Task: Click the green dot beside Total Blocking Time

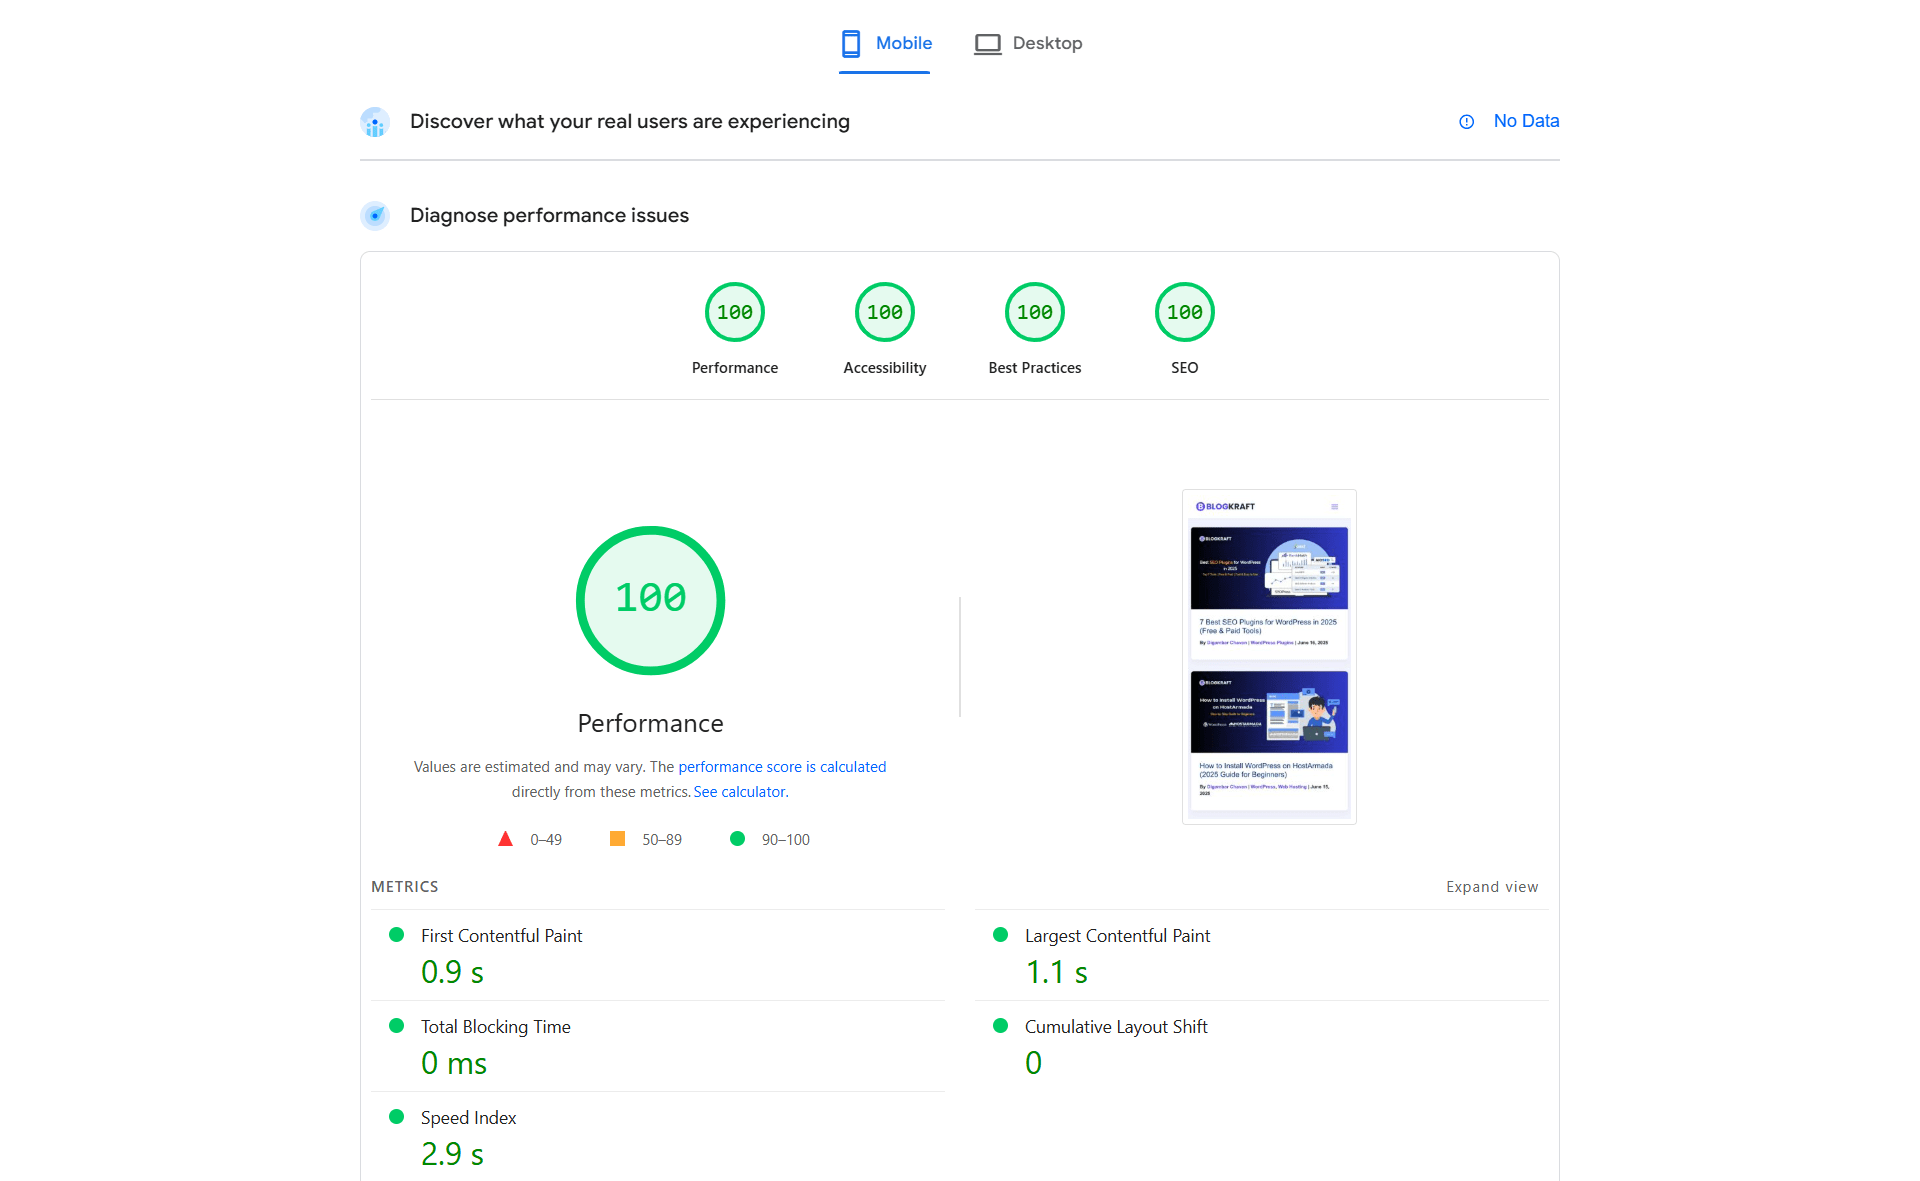Action: click(396, 1025)
